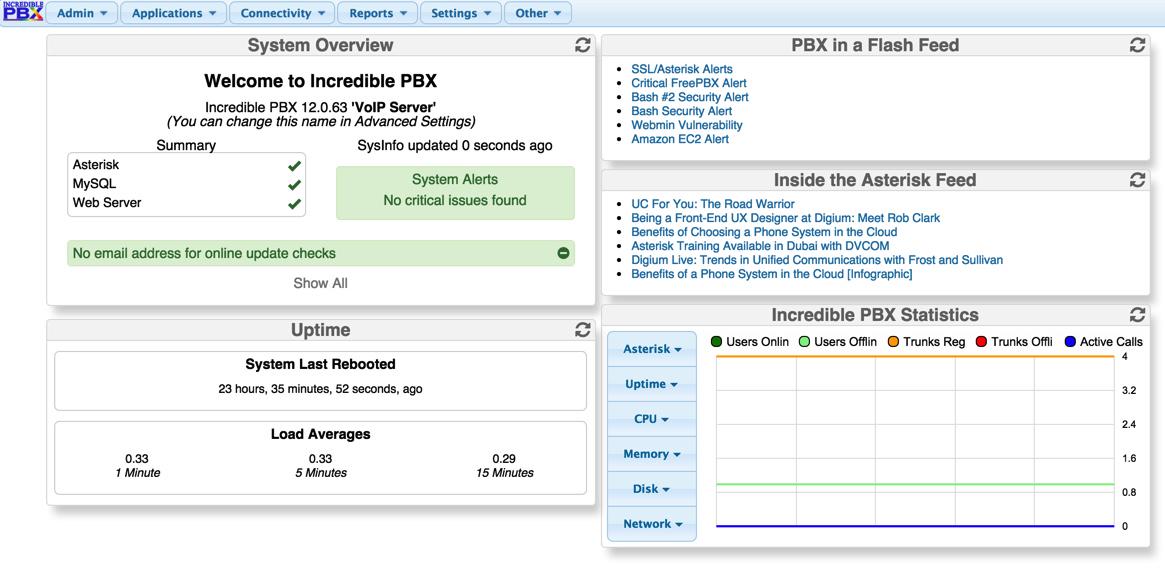Click the 'VoIP Server' version text

[320, 107]
